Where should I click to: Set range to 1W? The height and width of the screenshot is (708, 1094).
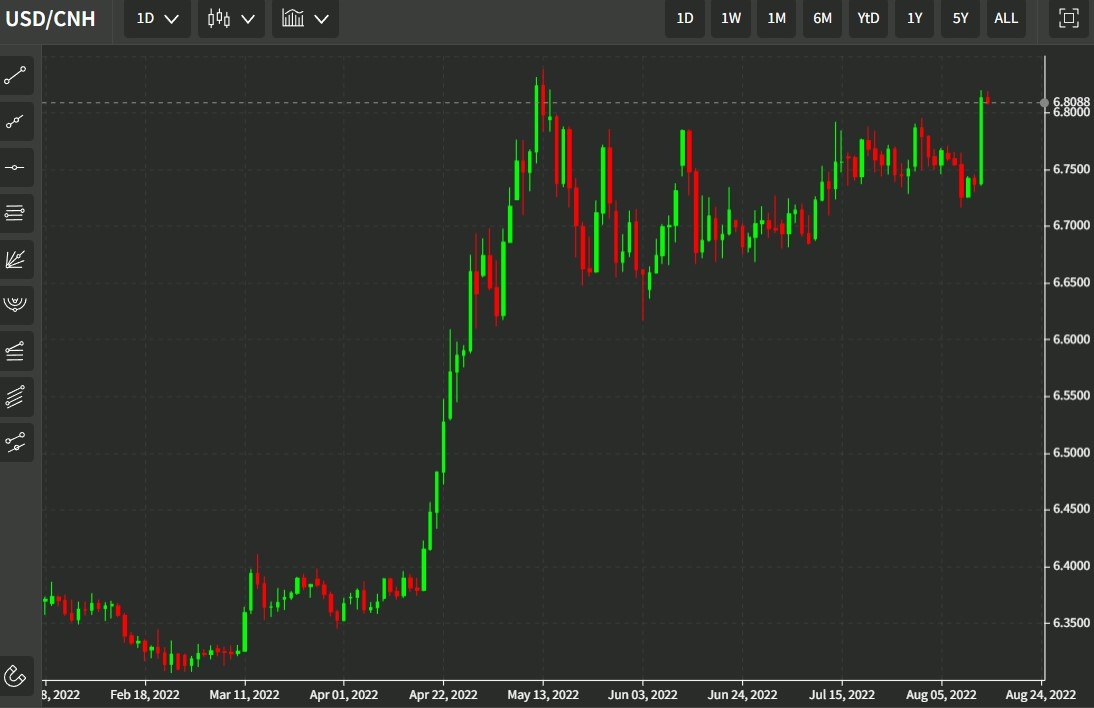pos(730,19)
